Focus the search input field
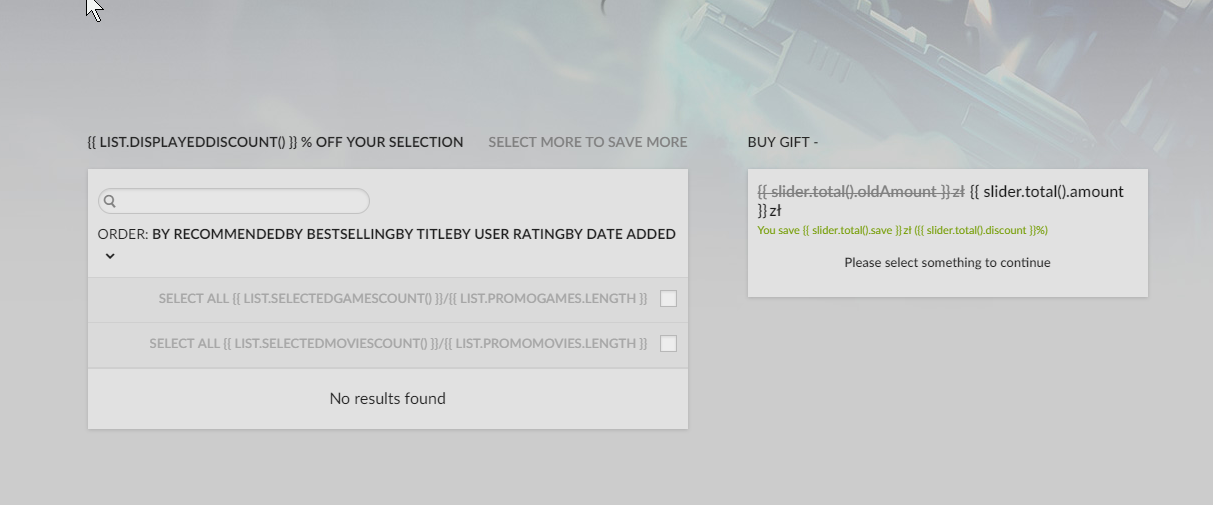 (x=240, y=201)
